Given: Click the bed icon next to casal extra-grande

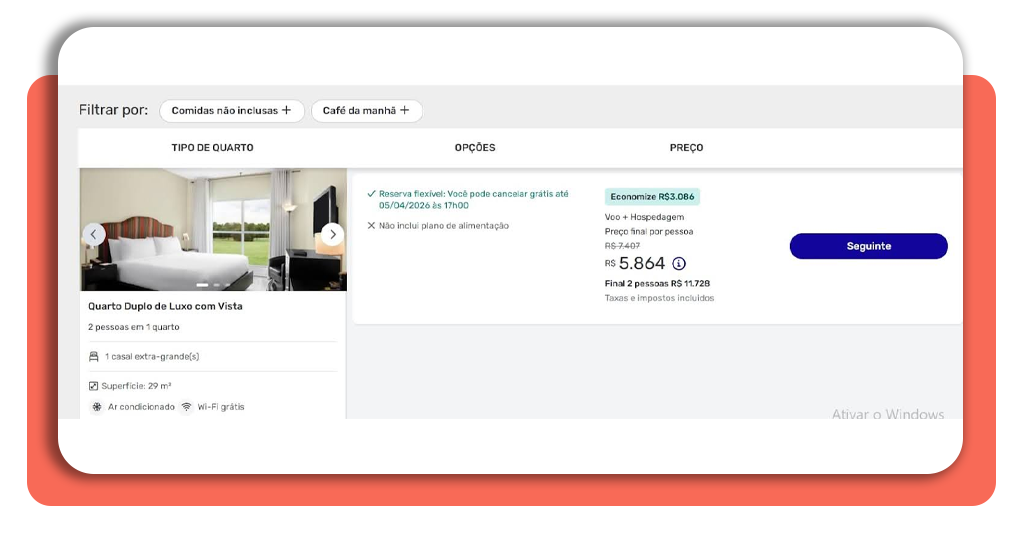Looking at the screenshot, I should tap(94, 356).
